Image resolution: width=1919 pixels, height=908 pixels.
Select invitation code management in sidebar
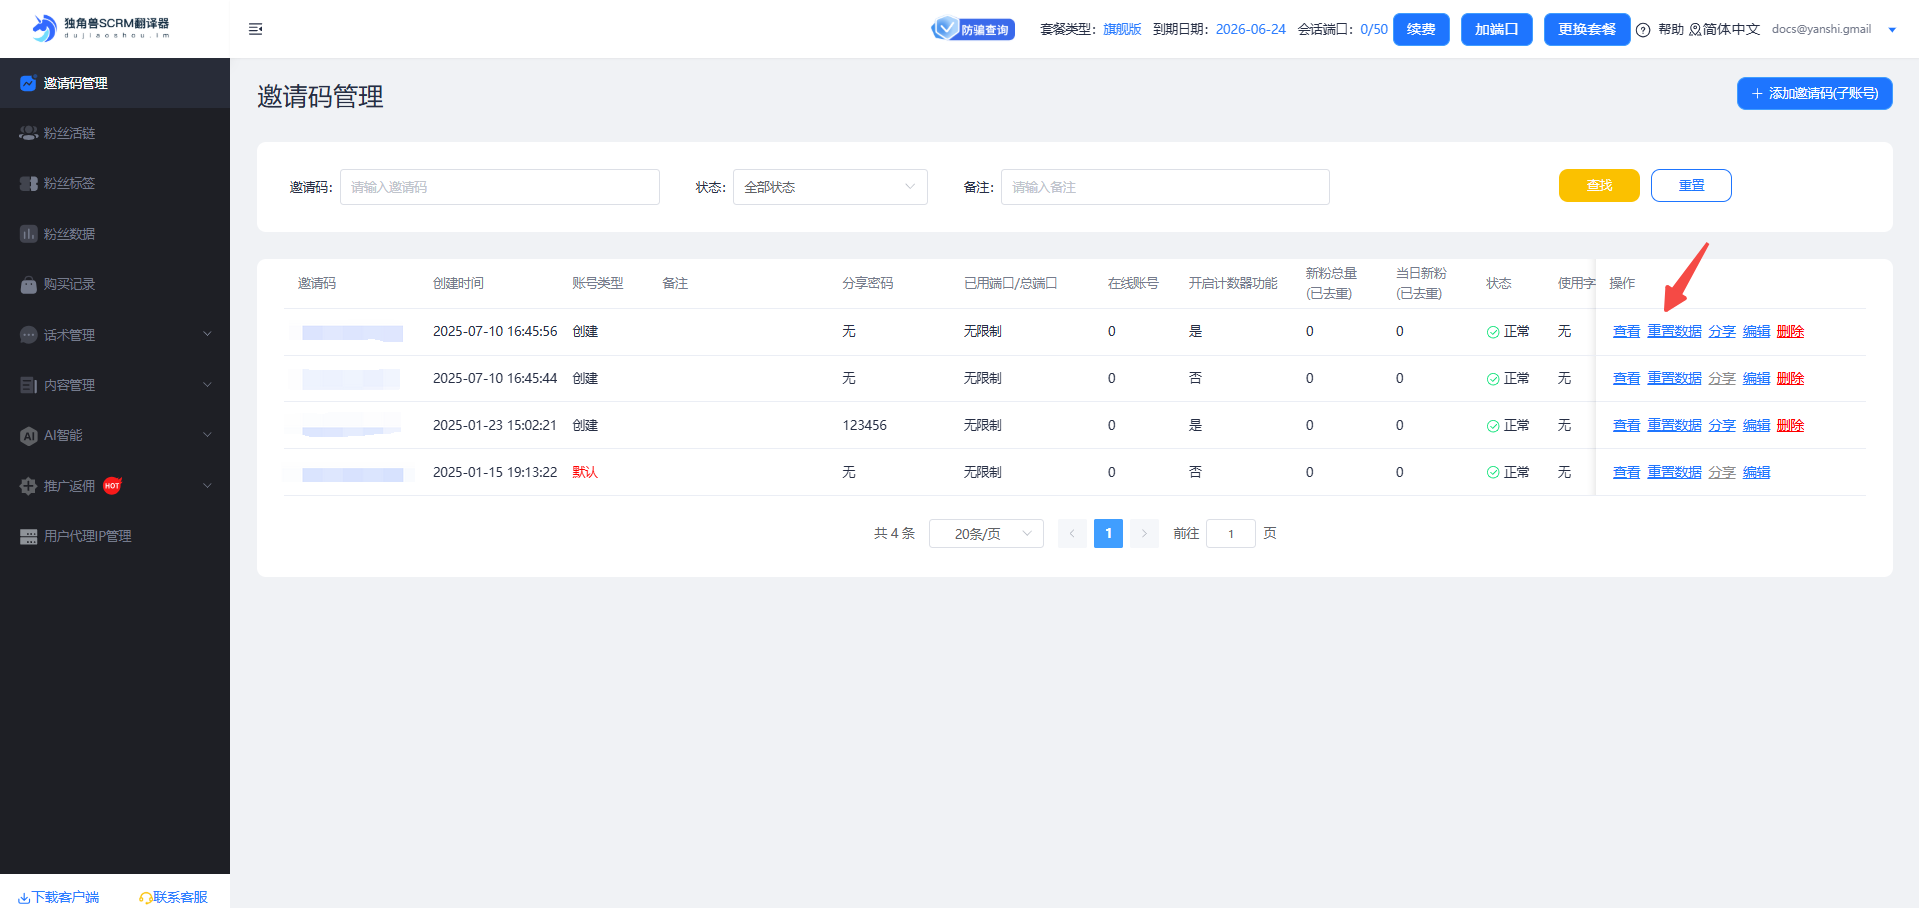click(75, 83)
